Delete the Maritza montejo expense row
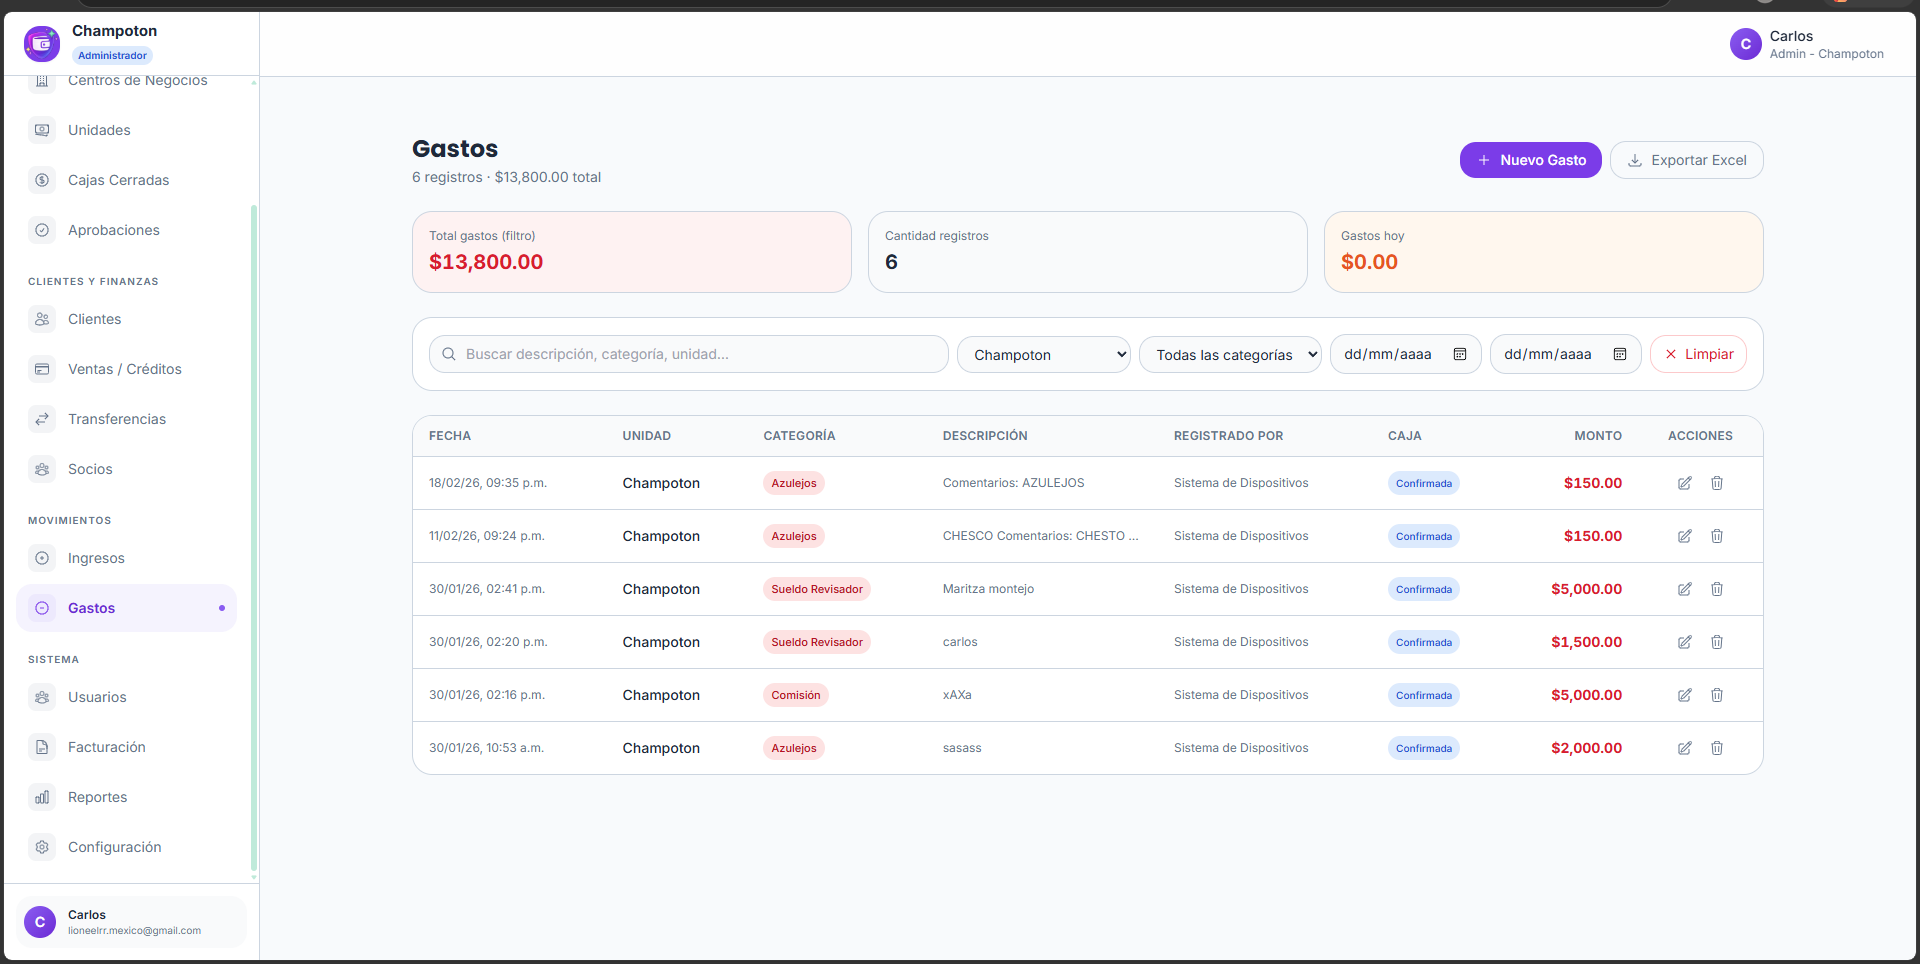The height and width of the screenshot is (964, 1920). point(1717,589)
